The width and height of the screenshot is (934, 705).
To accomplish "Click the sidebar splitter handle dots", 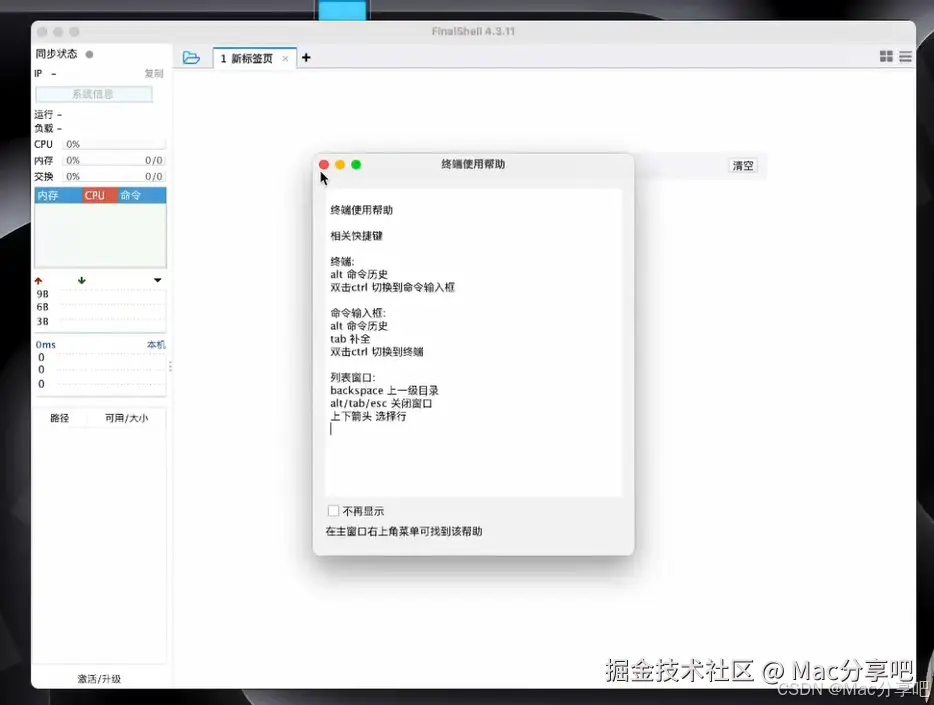I will (170, 367).
